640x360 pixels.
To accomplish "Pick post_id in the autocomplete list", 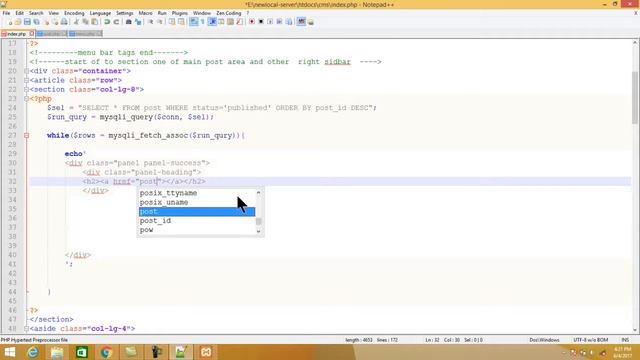I will [x=197, y=221].
